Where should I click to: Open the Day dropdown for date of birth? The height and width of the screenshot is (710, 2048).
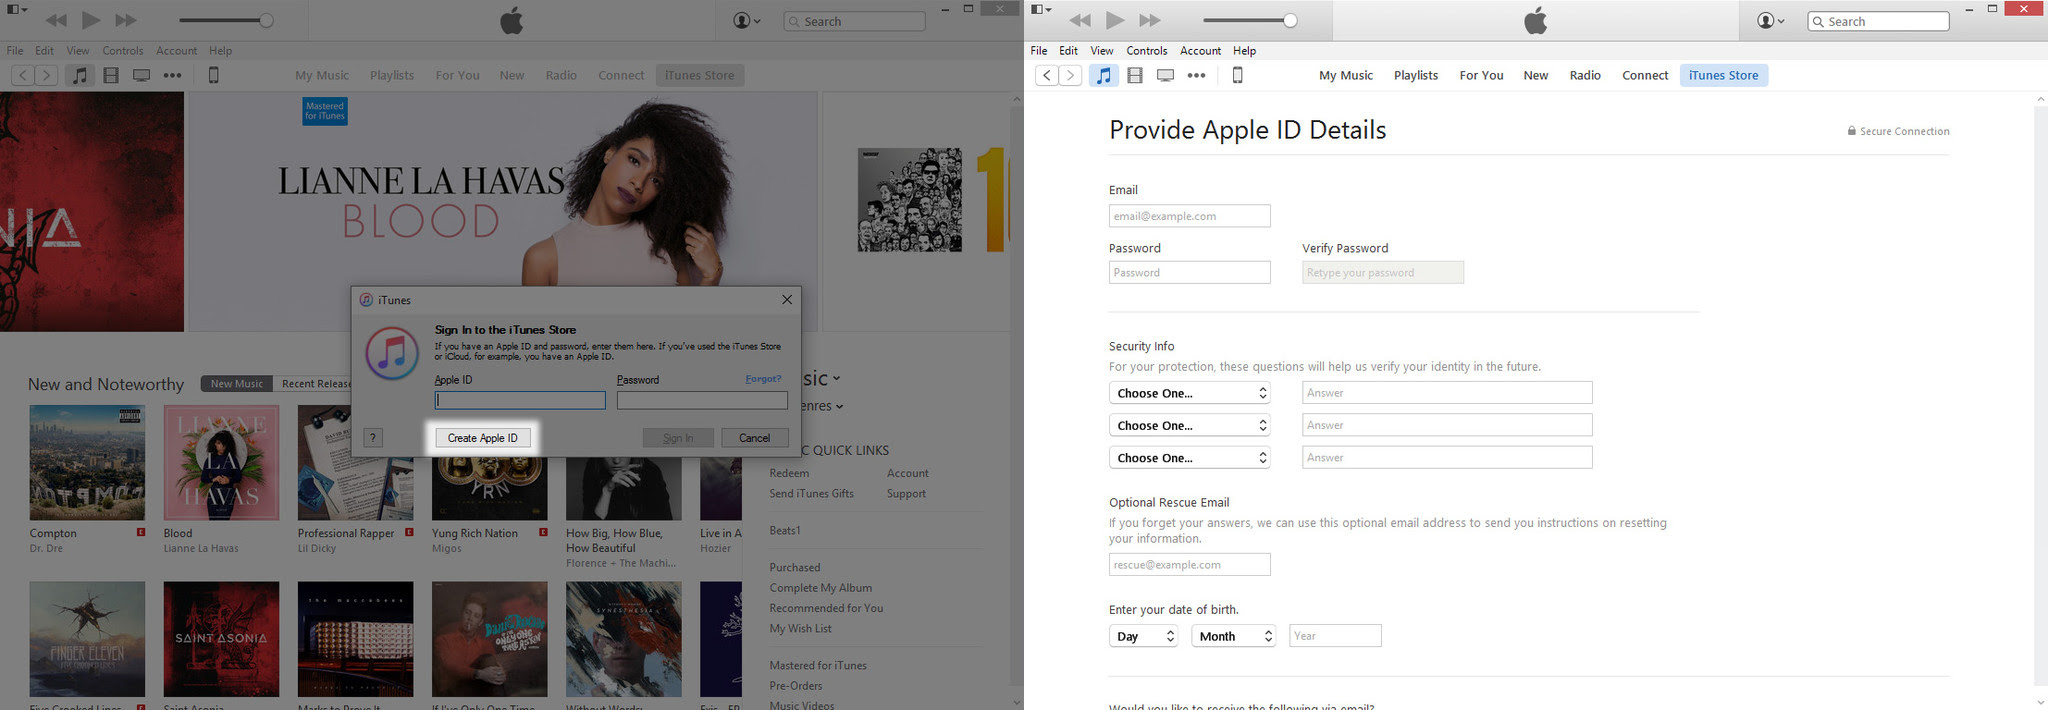(x=1143, y=636)
